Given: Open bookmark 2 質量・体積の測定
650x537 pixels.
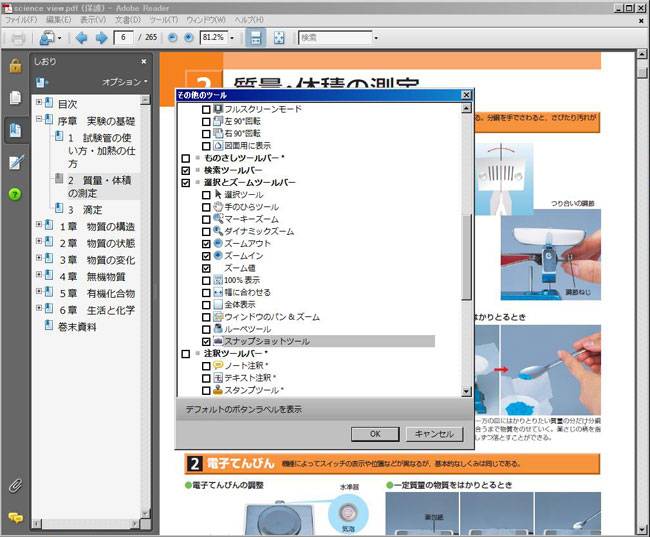Looking at the screenshot, I should (x=99, y=187).
